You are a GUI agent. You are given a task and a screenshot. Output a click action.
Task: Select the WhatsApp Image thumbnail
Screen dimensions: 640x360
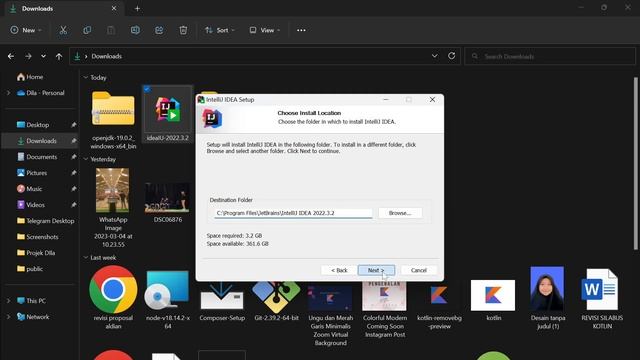pyautogui.click(x=113, y=190)
